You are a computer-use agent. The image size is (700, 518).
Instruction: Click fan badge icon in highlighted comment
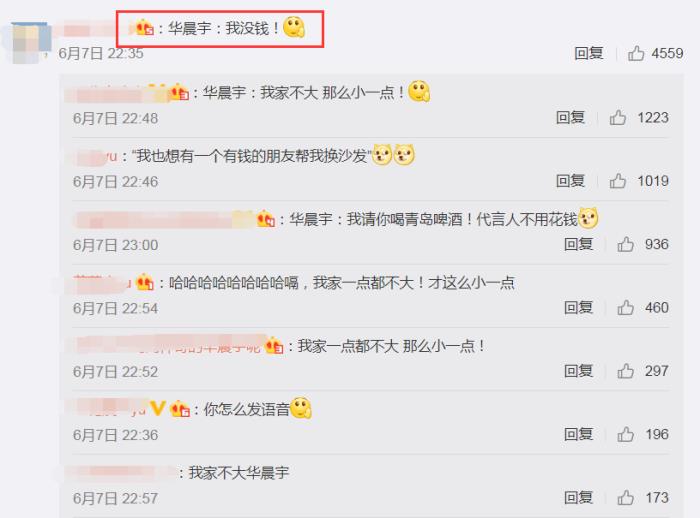(145, 28)
